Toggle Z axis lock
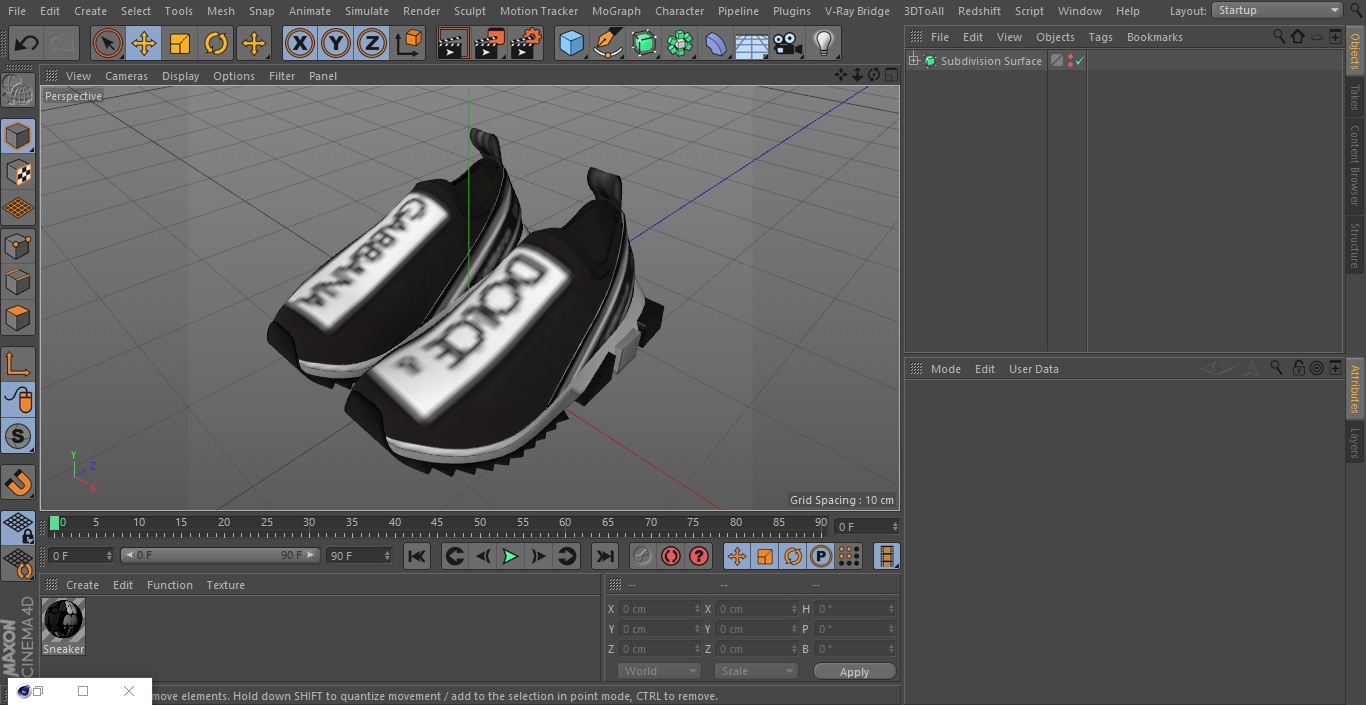This screenshot has height=705, width=1366. (x=372, y=43)
